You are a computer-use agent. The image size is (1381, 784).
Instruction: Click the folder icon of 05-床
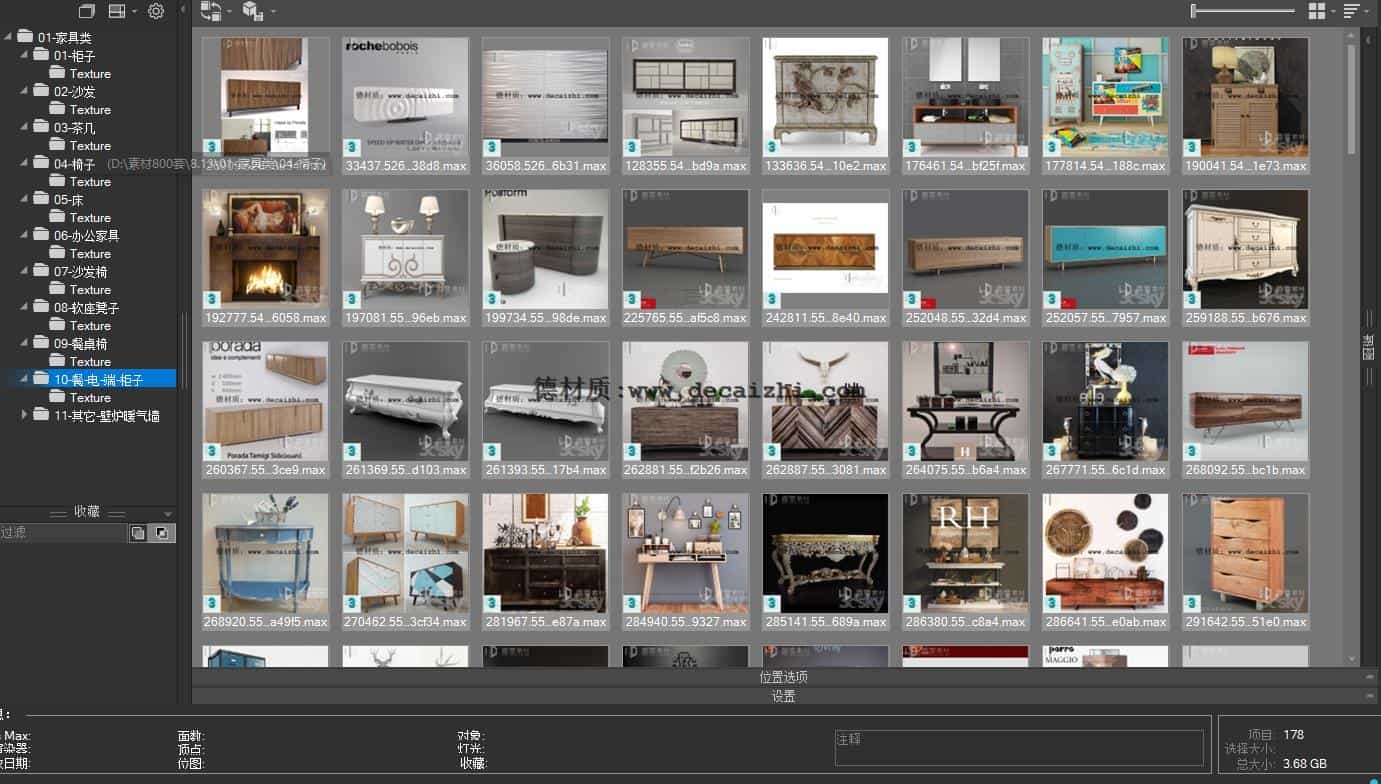(x=41, y=200)
